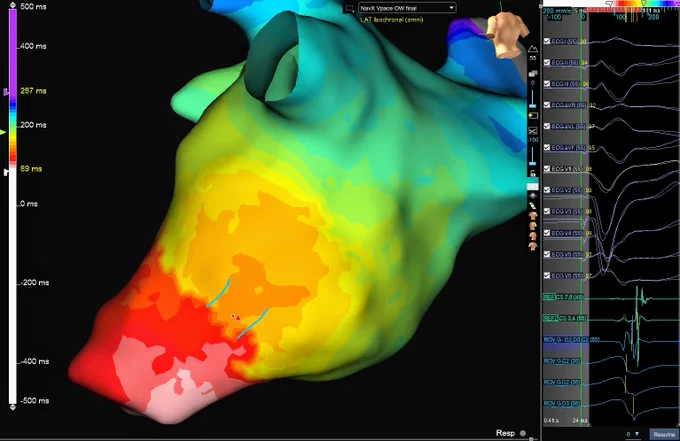Select the ROV G.C2 channel label
Viewport: 680px width, 441px height.
click(562, 361)
